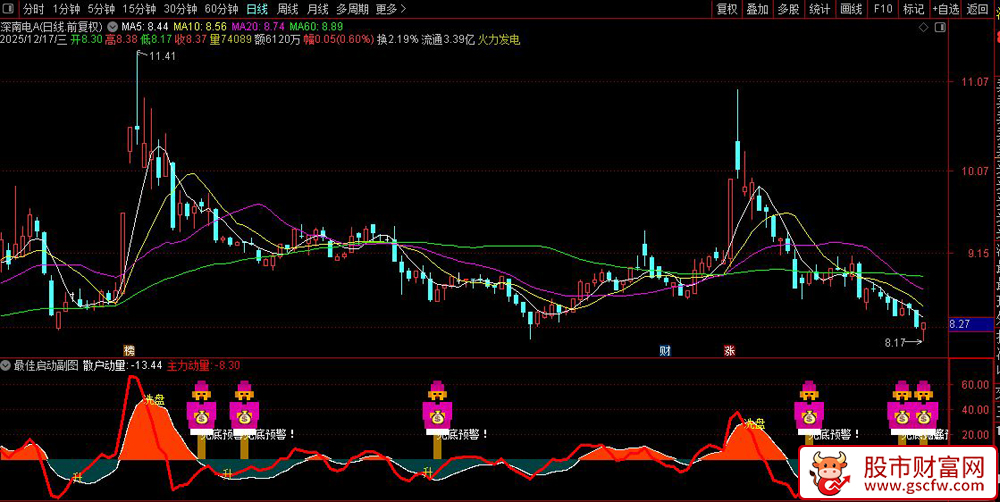
Task: Click the 散户动量: -13.44 readout
Action: click(x=123, y=366)
